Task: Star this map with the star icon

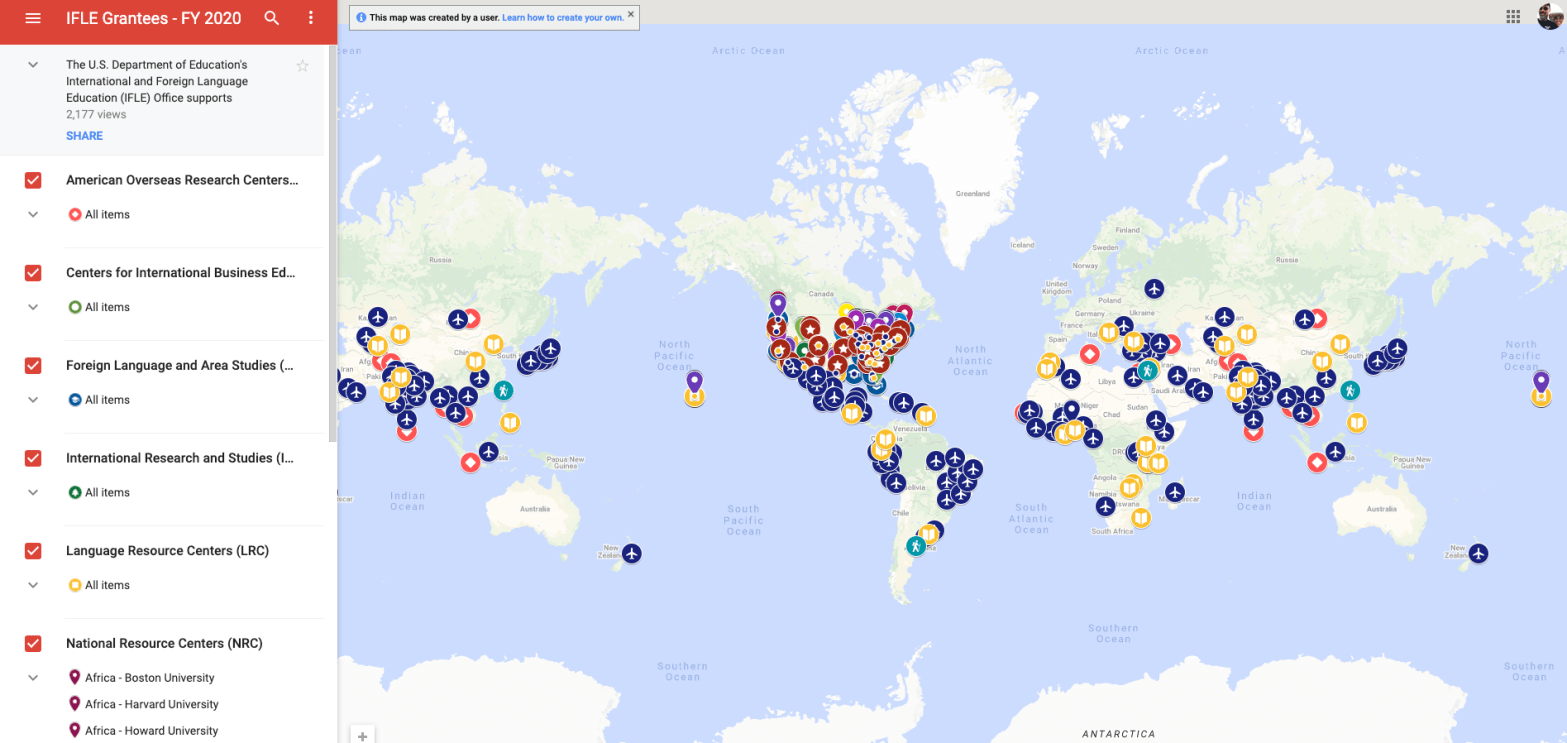Action: [303, 66]
